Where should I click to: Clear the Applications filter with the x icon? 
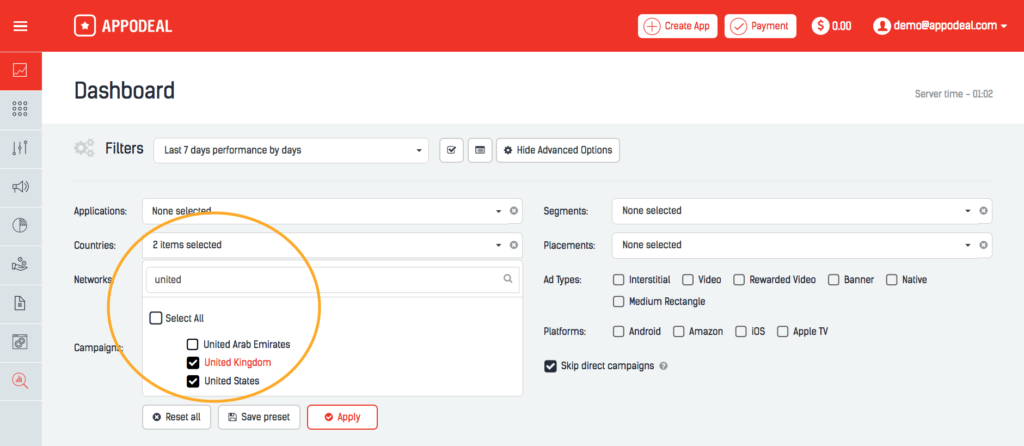514,211
